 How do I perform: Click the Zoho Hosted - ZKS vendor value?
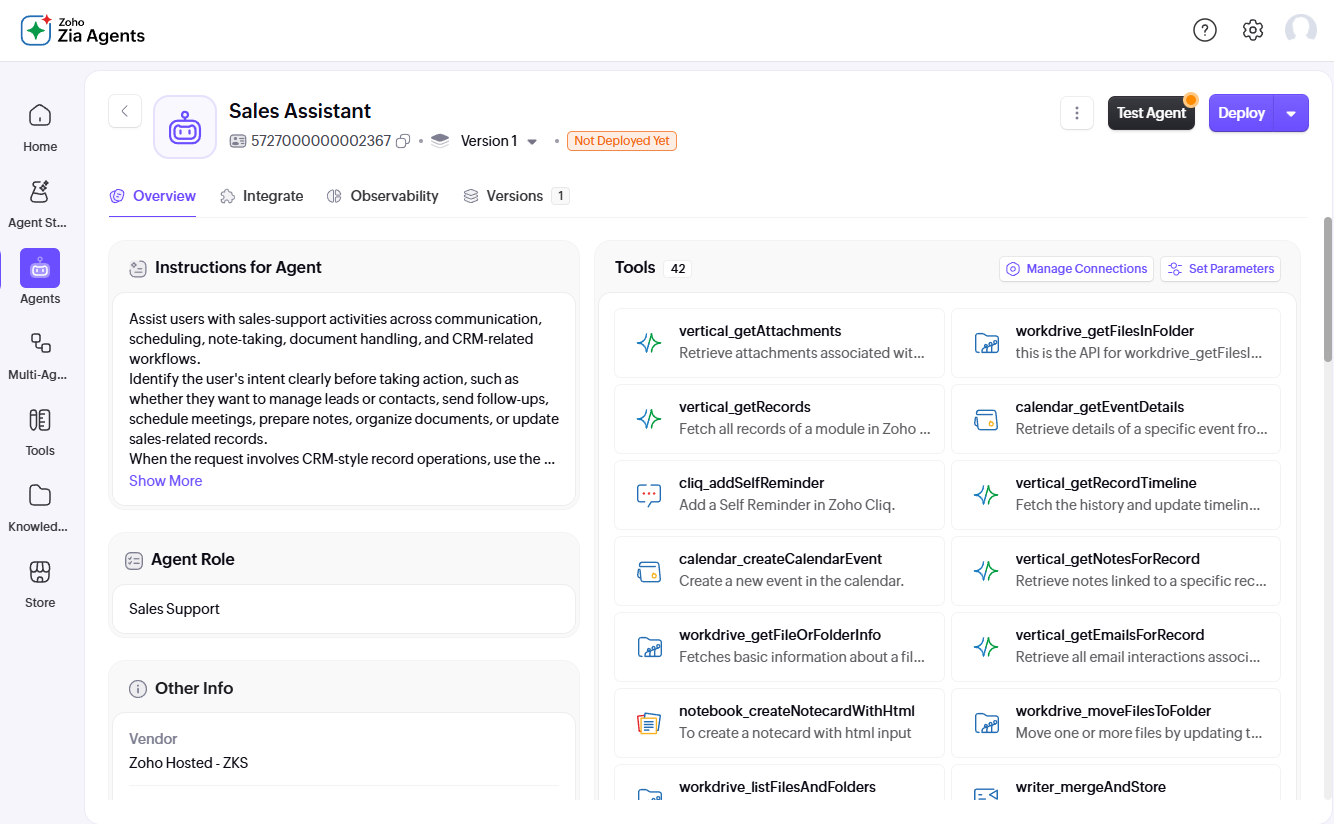(188, 763)
